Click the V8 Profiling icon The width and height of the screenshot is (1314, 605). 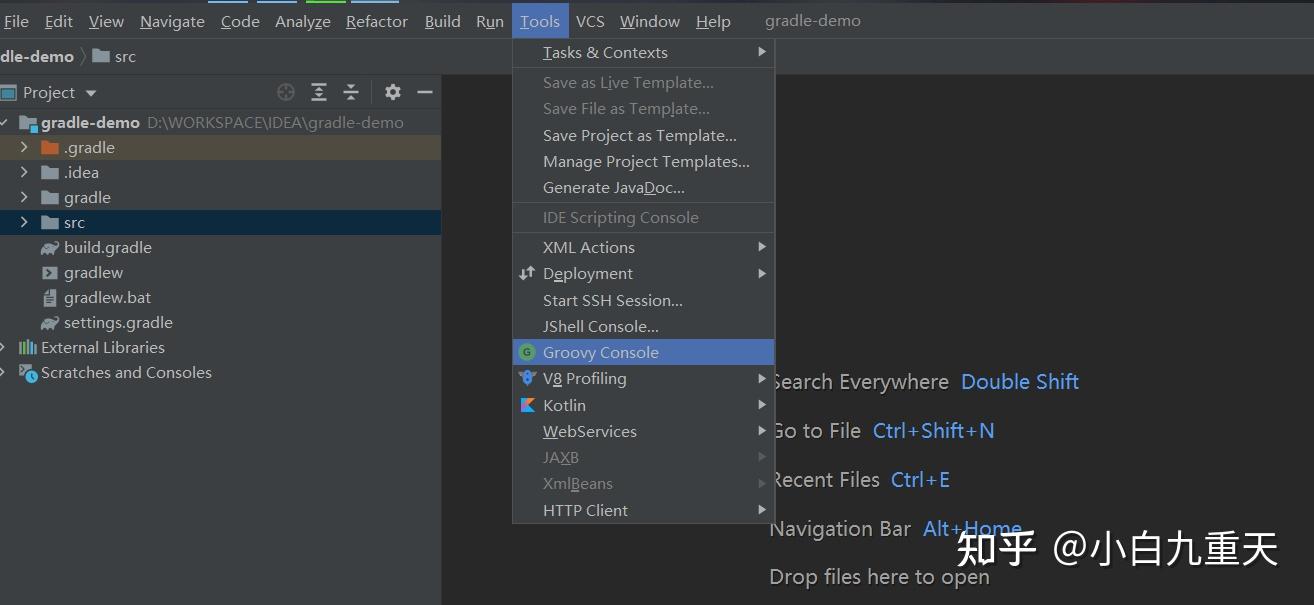527,378
